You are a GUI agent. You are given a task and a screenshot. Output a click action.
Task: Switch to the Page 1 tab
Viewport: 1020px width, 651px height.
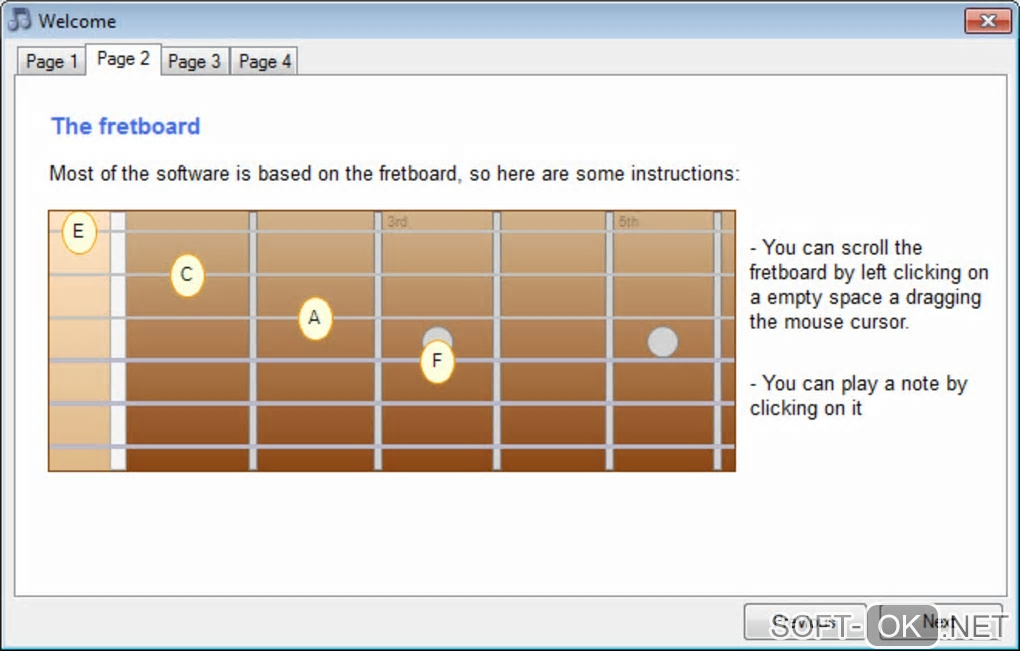click(52, 62)
